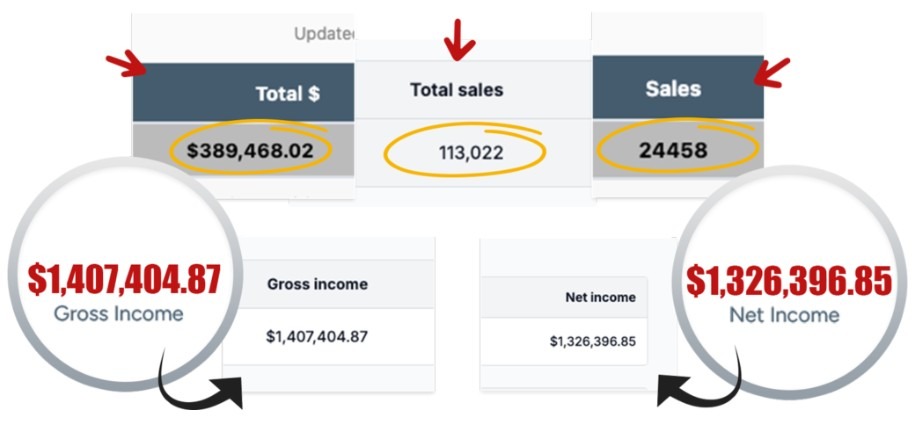Click the Gross Income label inside the circle
The height and width of the screenshot is (421, 914).
[x=119, y=314]
